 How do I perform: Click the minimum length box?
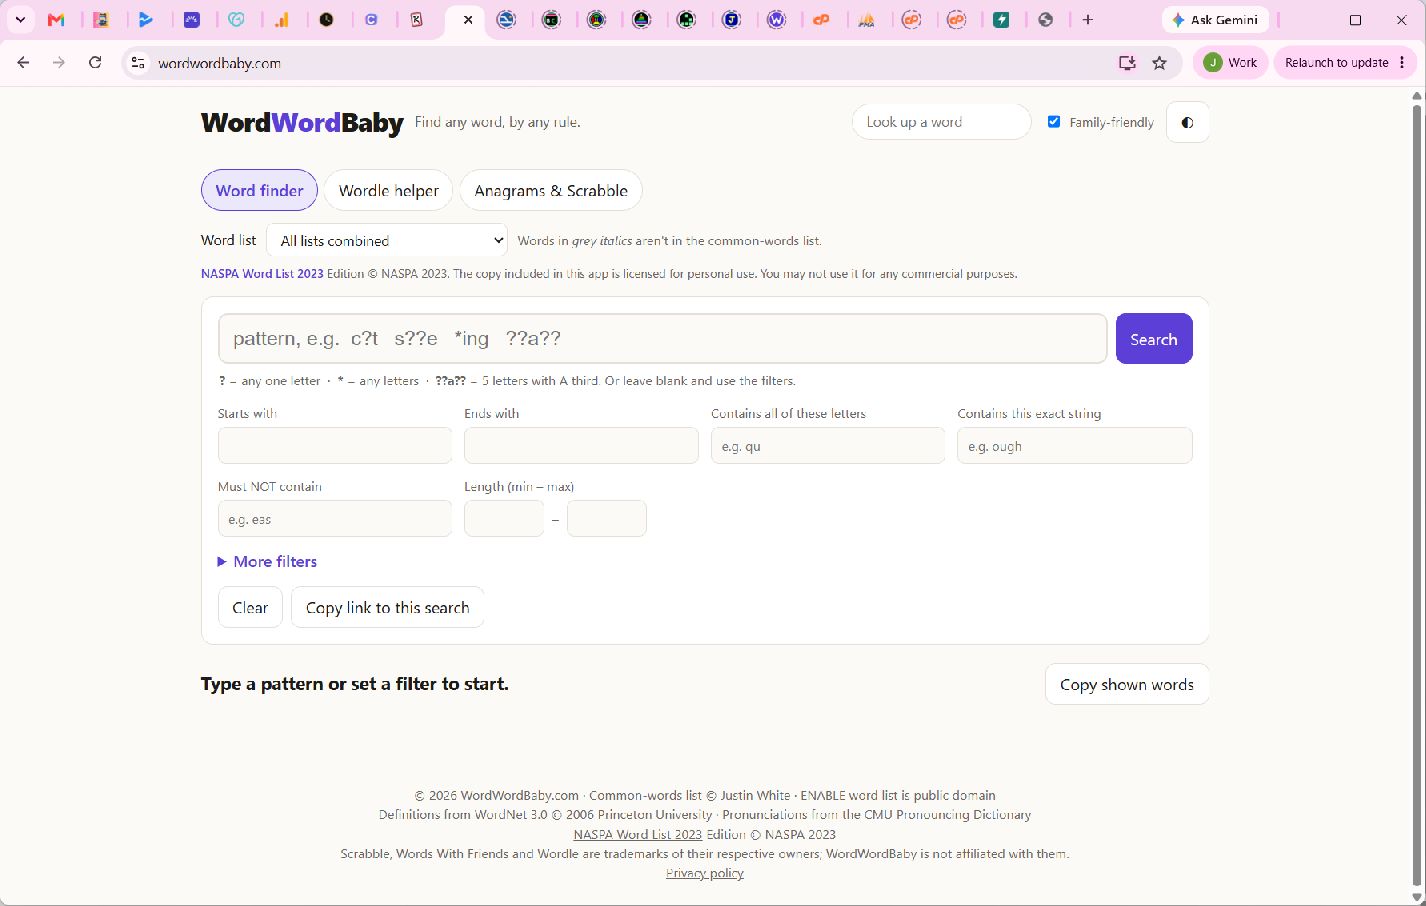tap(504, 519)
